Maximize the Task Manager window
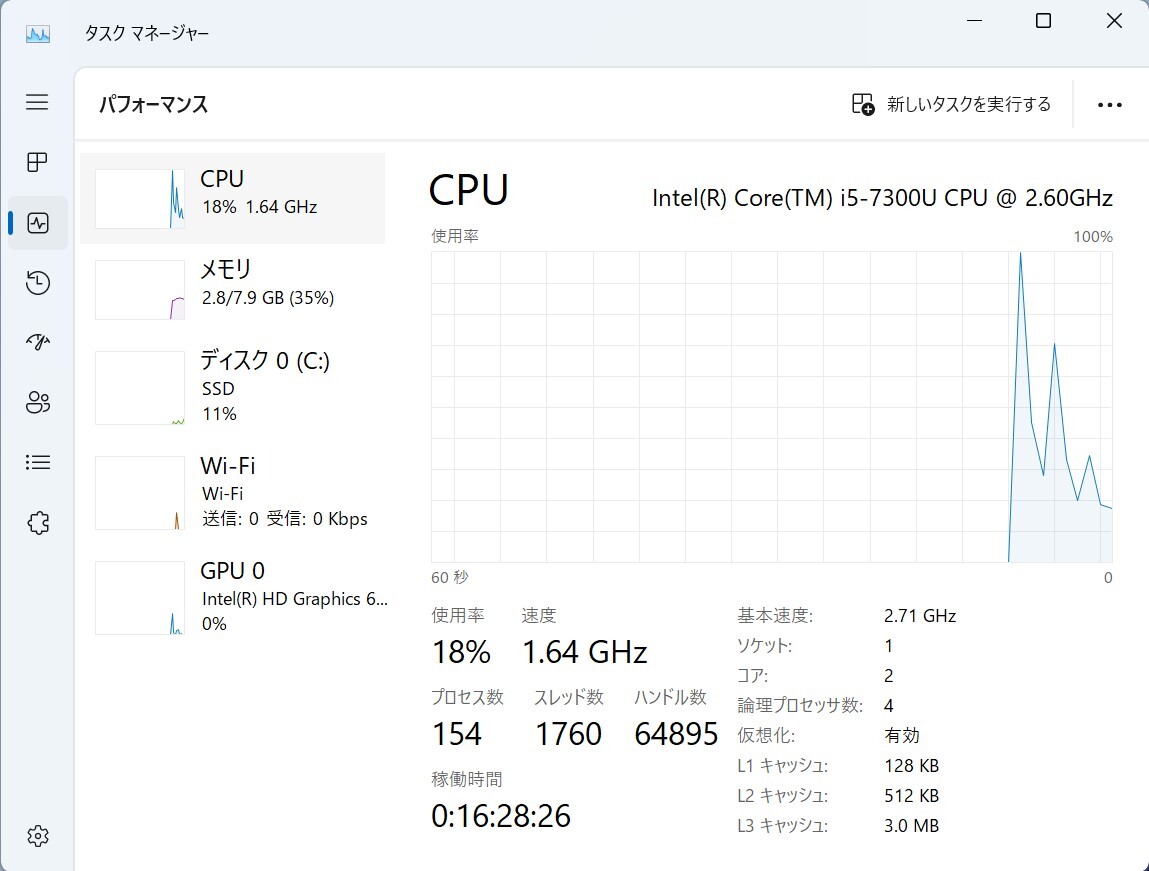This screenshot has height=871, width=1149. [x=1043, y=21]
